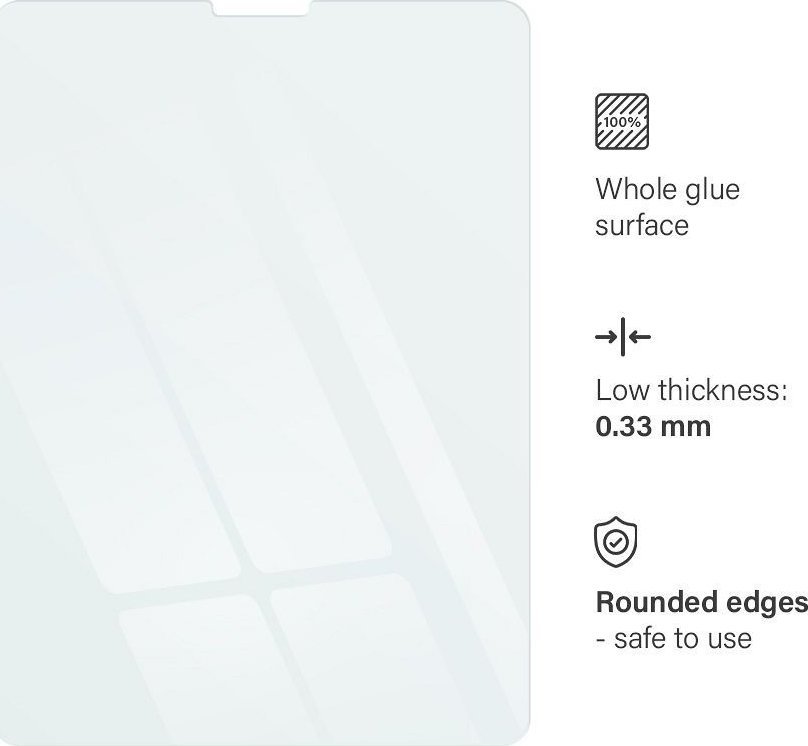808x746 pixels.
Task: Click the bold '0.33 mm' value
Action: click(x=653, y=427)
